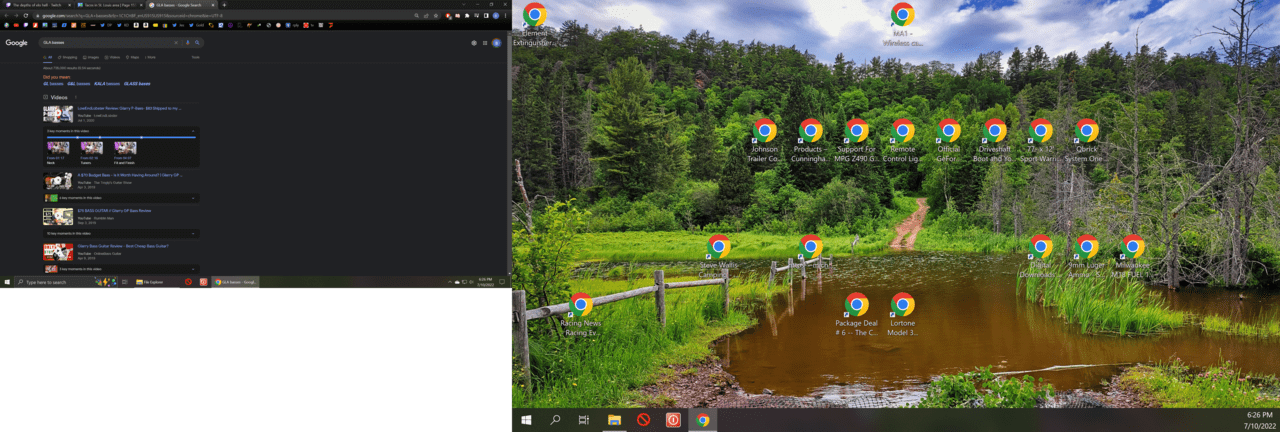Screen dimensions: 1280x432
Task: Collapse key moments of LowEndLobster video
Action: coord(193,131)
